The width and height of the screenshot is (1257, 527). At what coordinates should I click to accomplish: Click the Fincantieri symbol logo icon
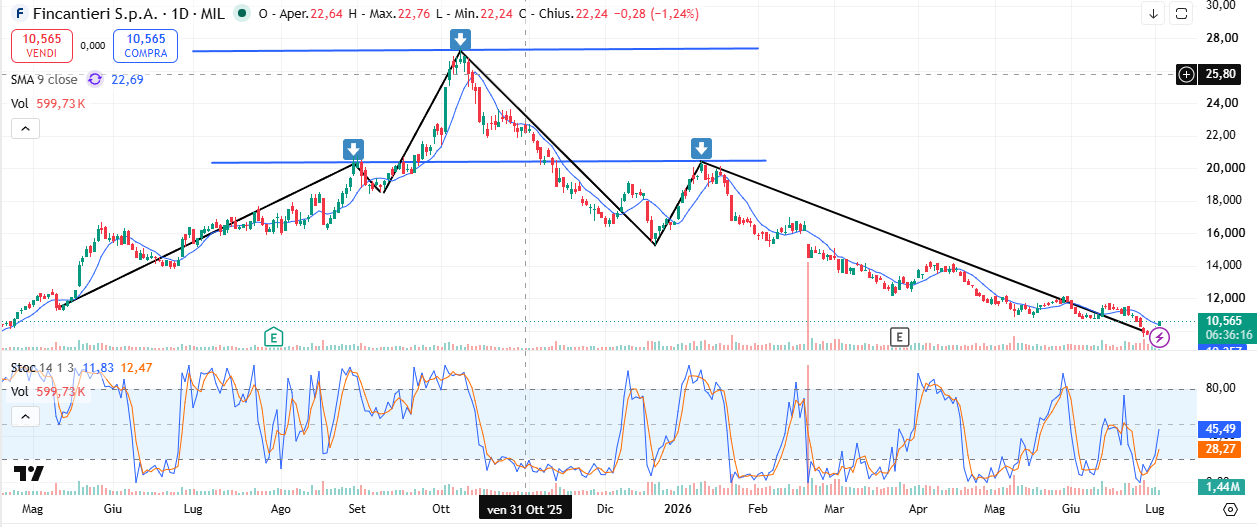(x=20, y=14)
